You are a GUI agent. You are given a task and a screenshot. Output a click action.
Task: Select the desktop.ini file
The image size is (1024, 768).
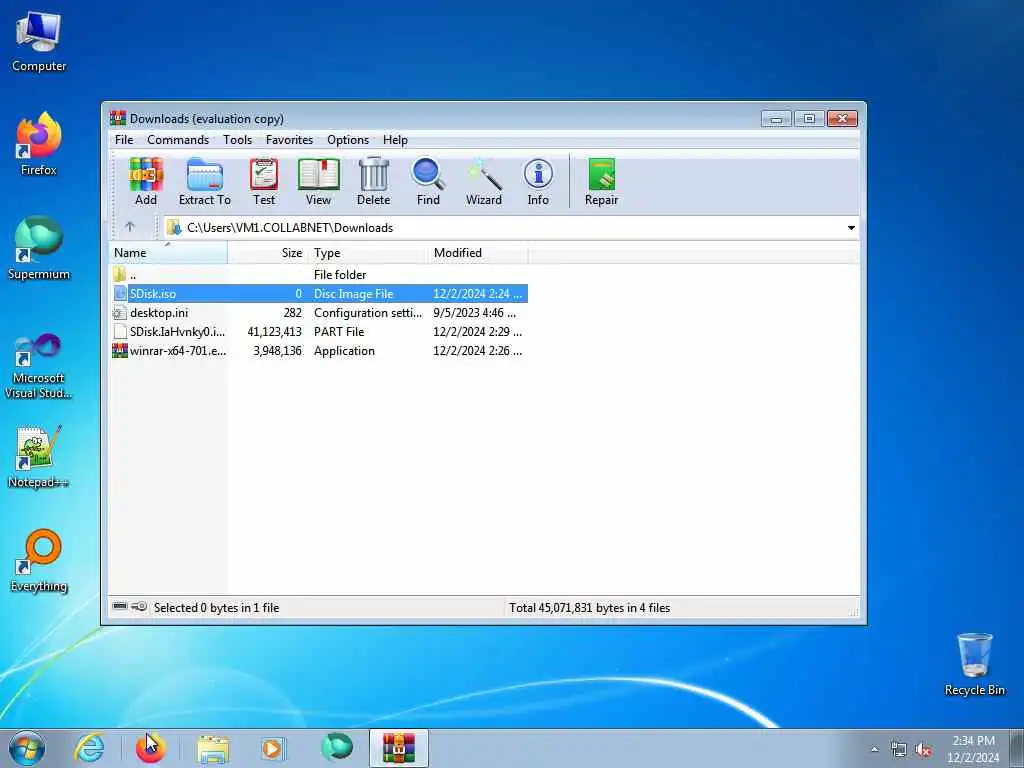tap(319, 312)
